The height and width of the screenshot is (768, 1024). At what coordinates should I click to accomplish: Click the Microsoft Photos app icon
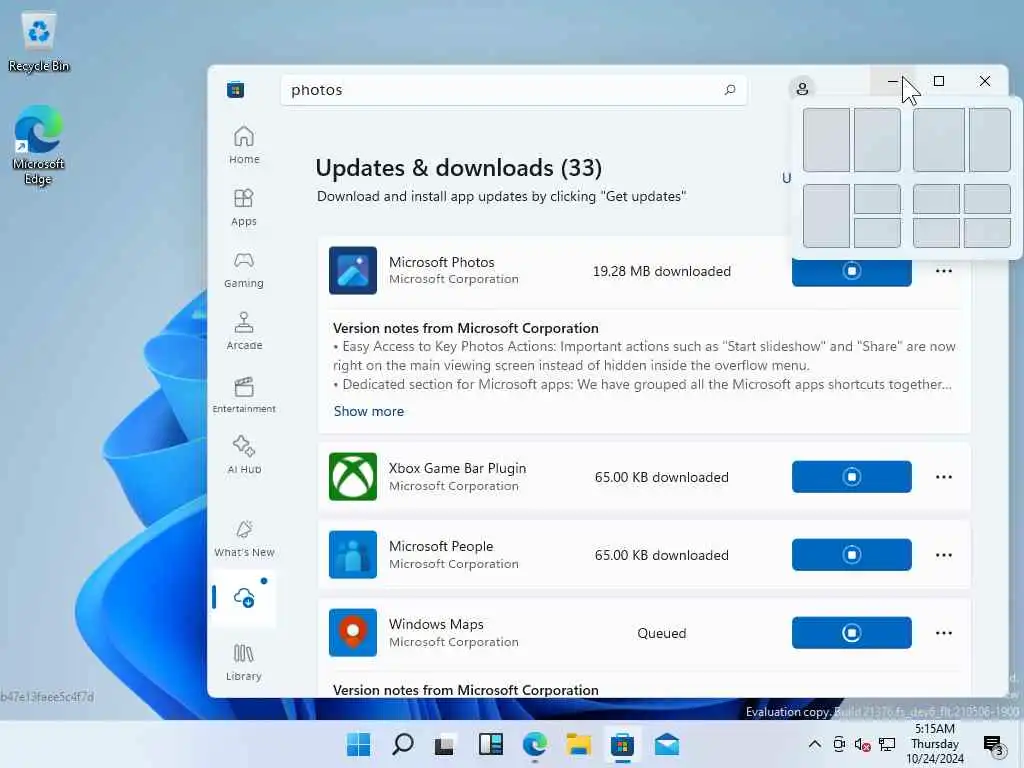click(x=353, y=270)
